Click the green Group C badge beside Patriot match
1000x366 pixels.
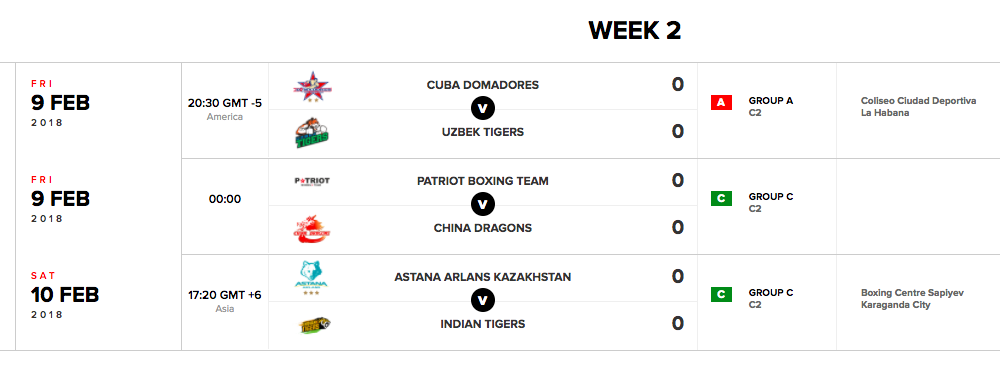click(x=721, y=198)
